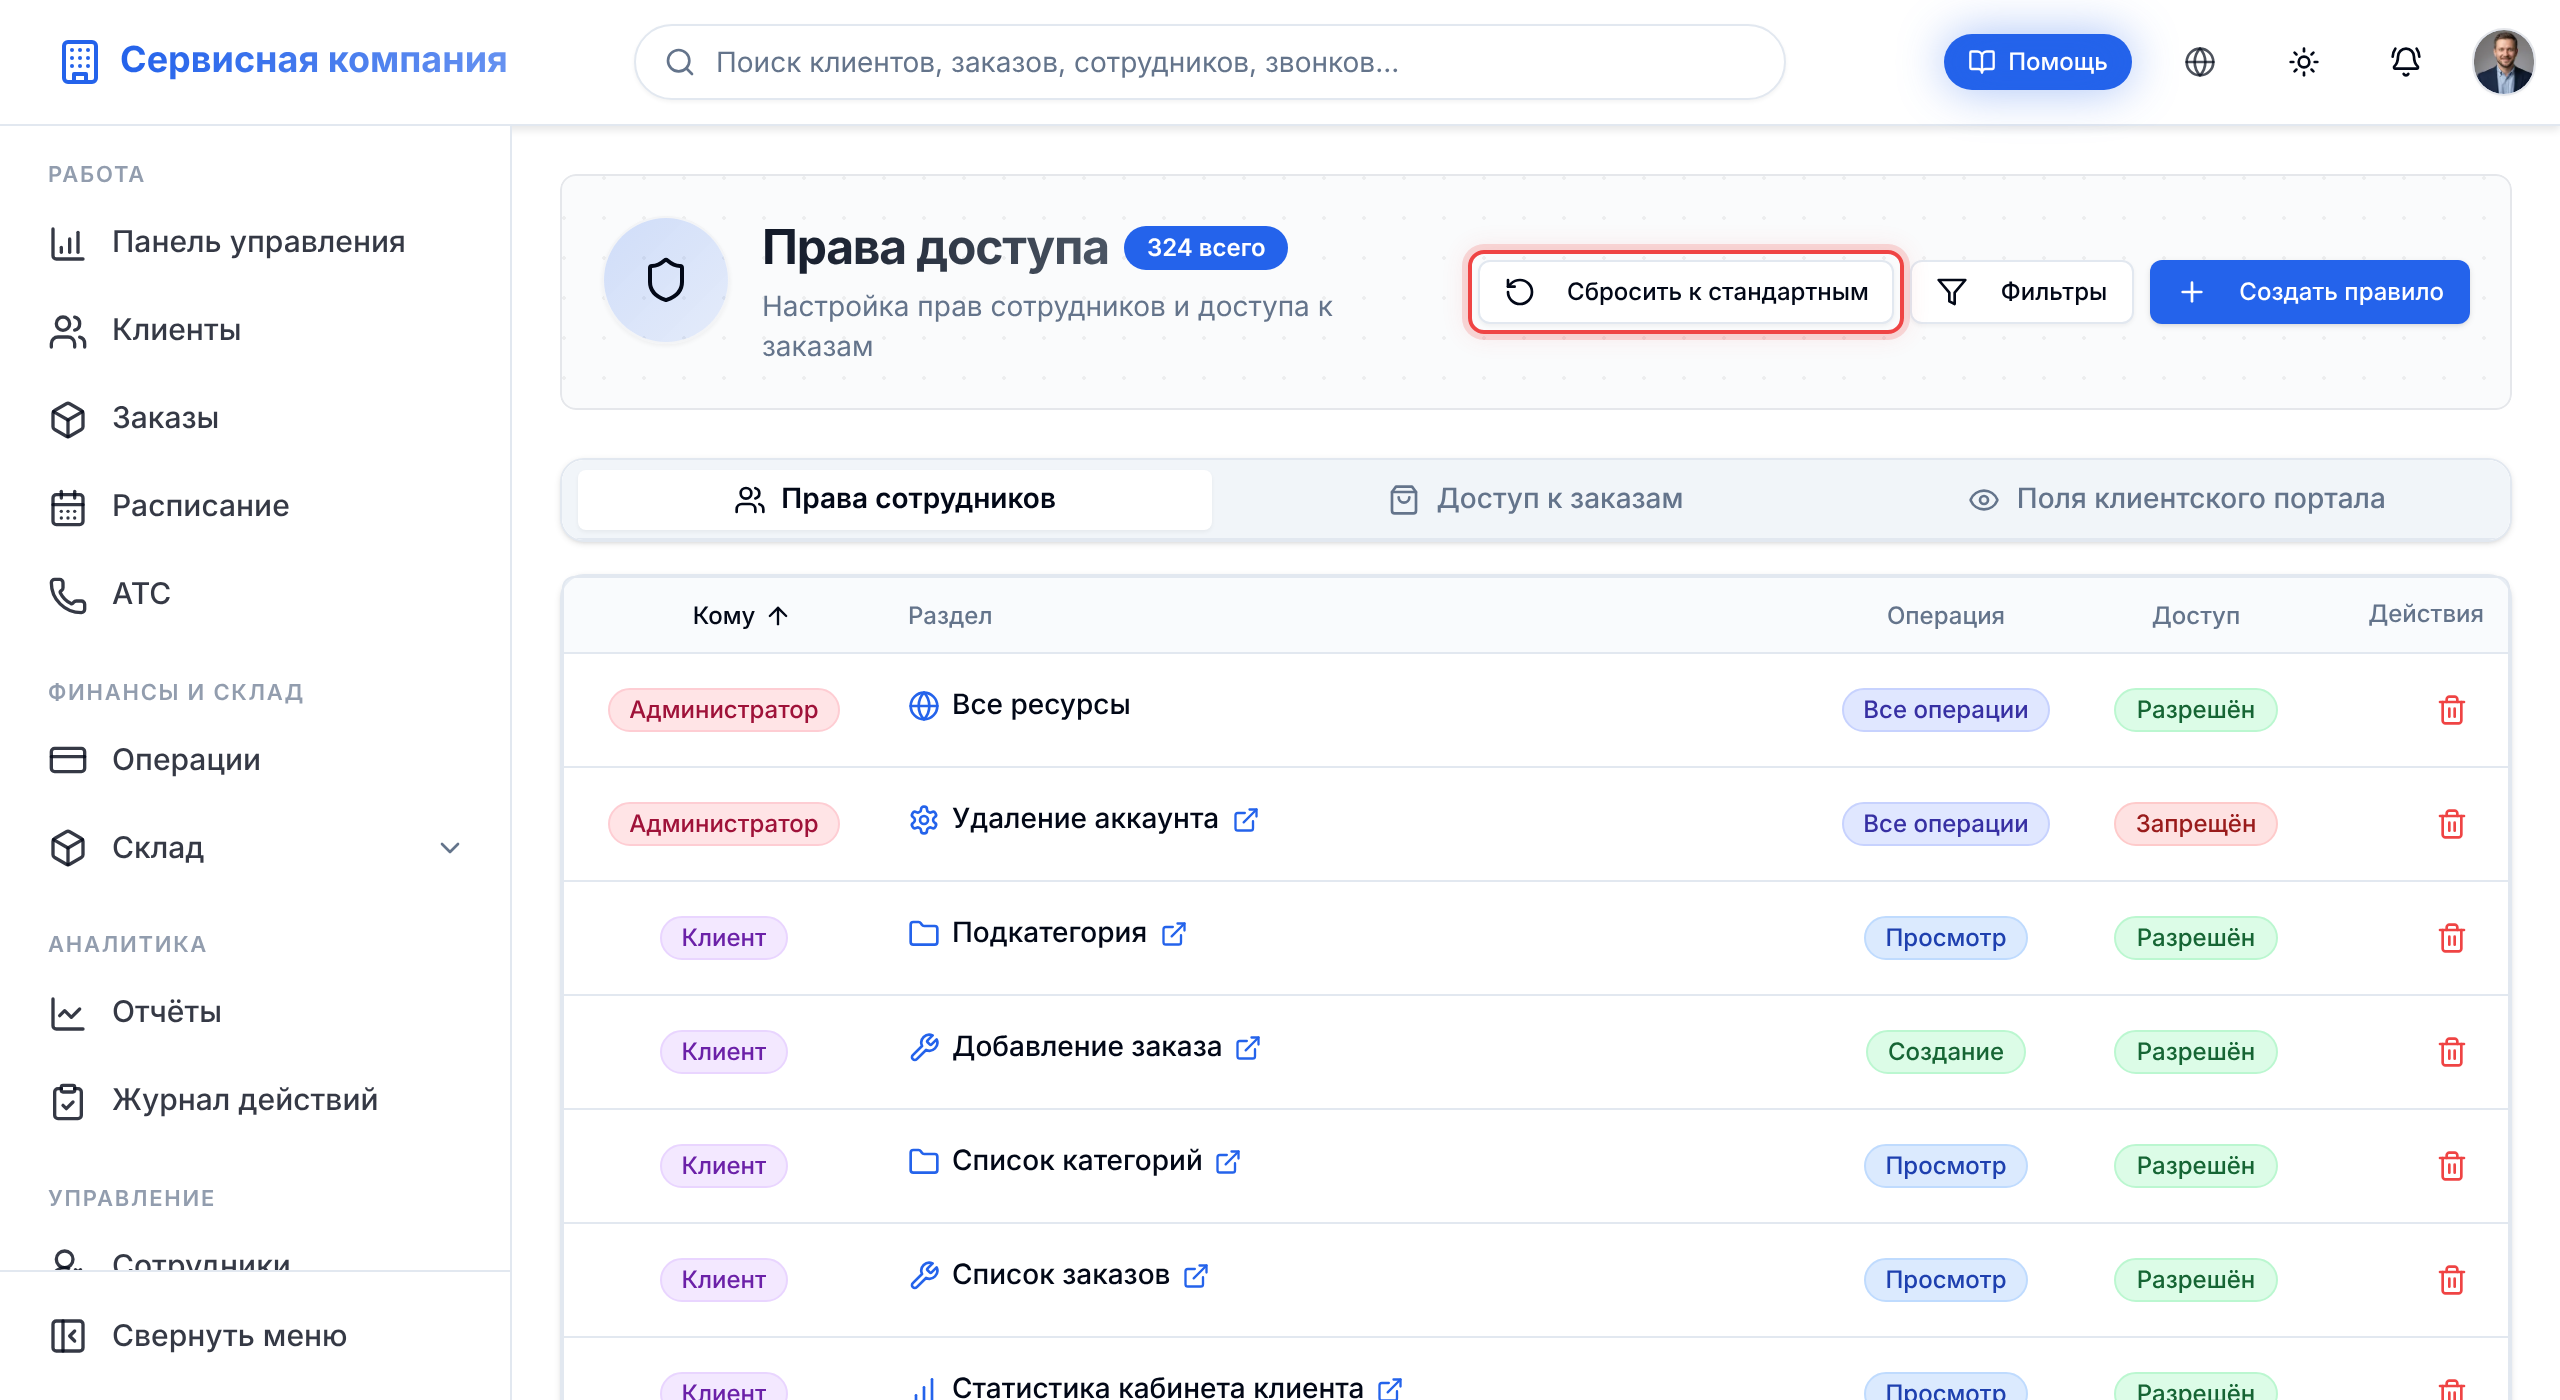Image resolution: width=2560 pixels, height=1400 pixels.
Task: Switch to Поля клиентского портала tab
Action: pyautogui.click(x=2176, y=499)
